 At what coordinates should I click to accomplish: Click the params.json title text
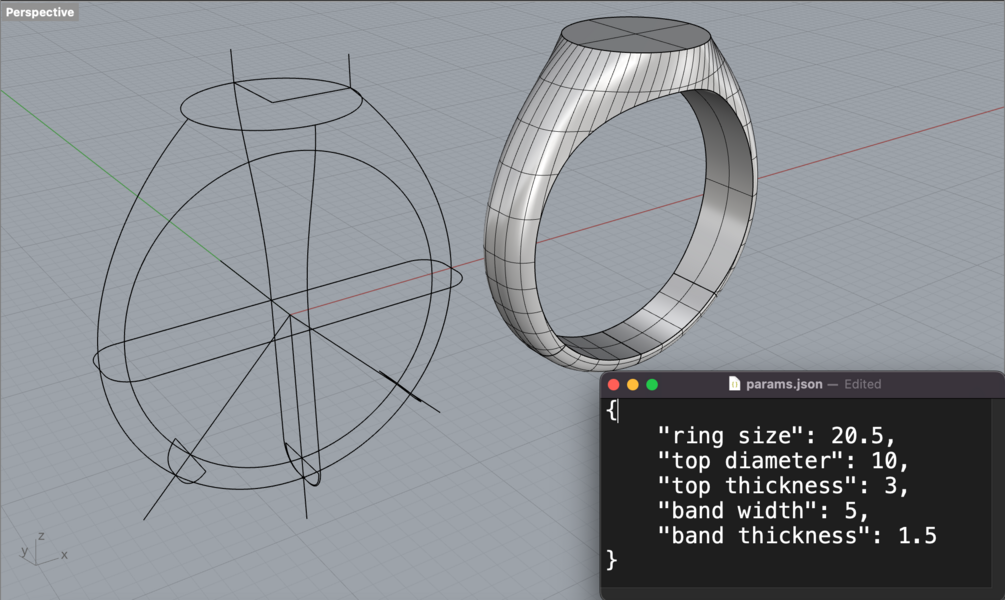tap(784, 384)
